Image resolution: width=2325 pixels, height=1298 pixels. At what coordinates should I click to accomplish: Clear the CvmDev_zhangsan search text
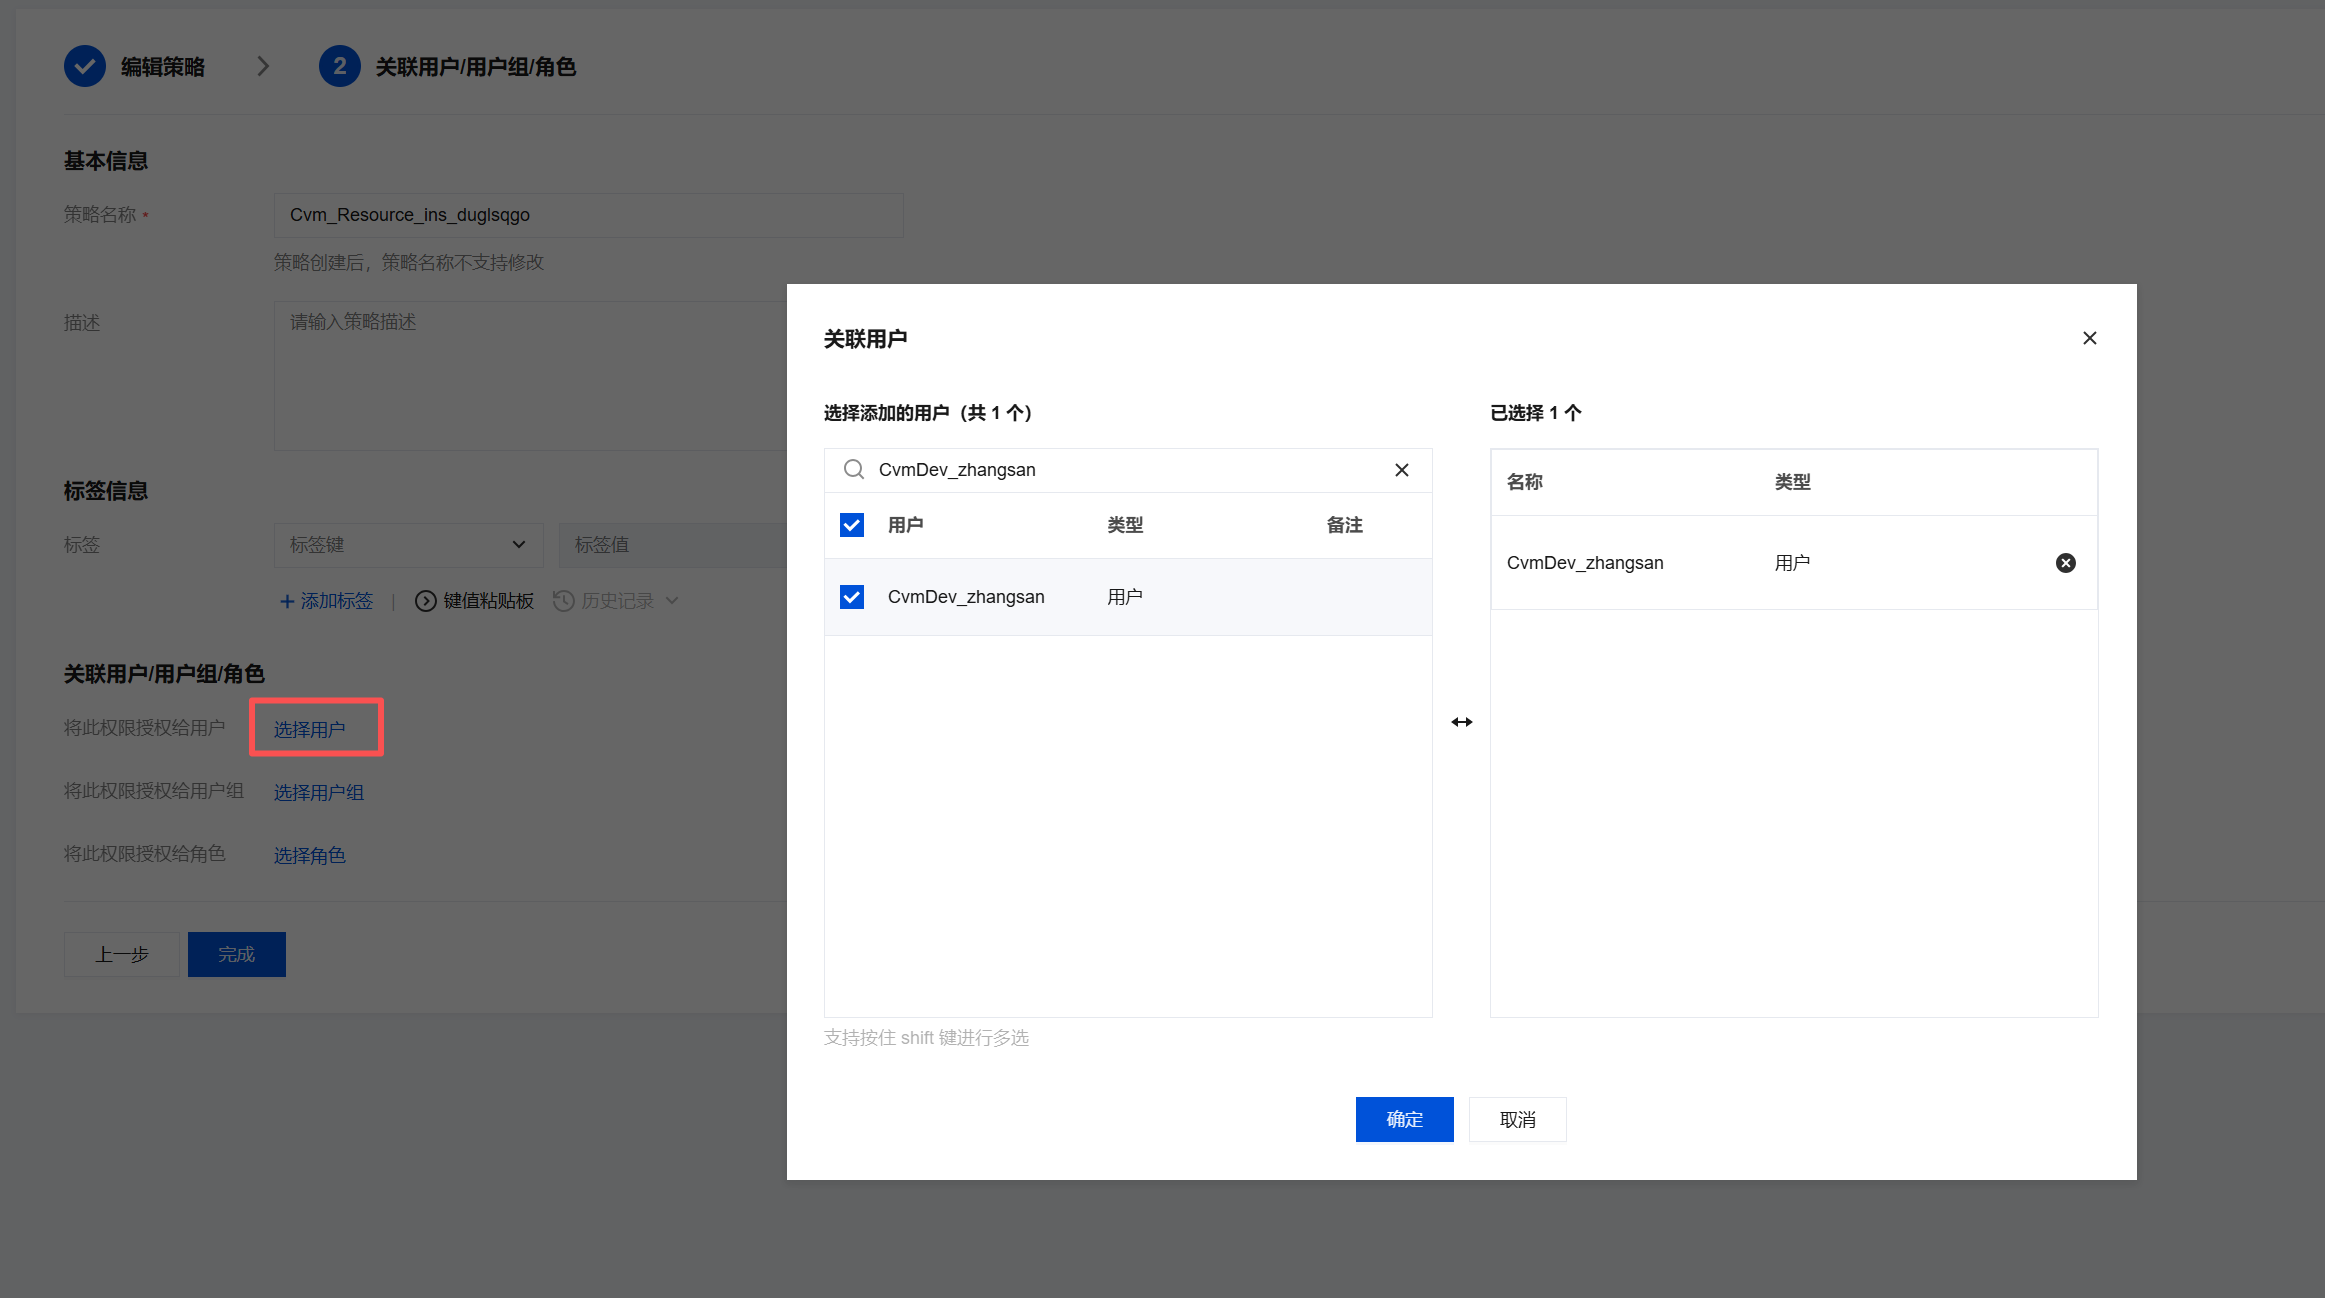[1401, 470]
